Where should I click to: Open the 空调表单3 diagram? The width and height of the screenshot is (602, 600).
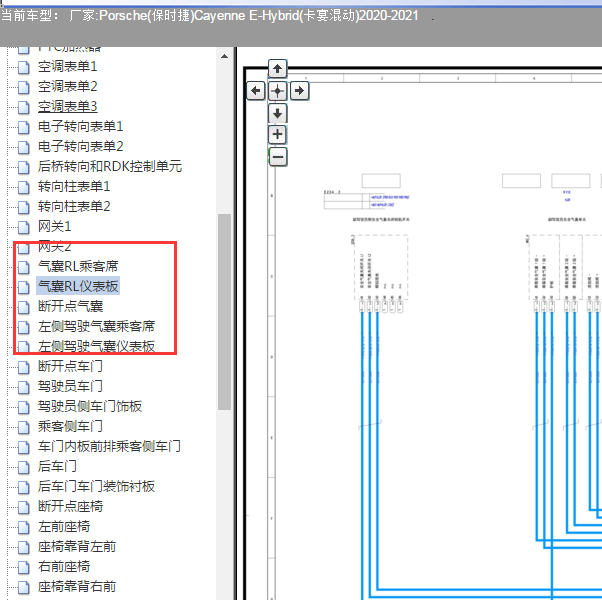pos(68,106)
